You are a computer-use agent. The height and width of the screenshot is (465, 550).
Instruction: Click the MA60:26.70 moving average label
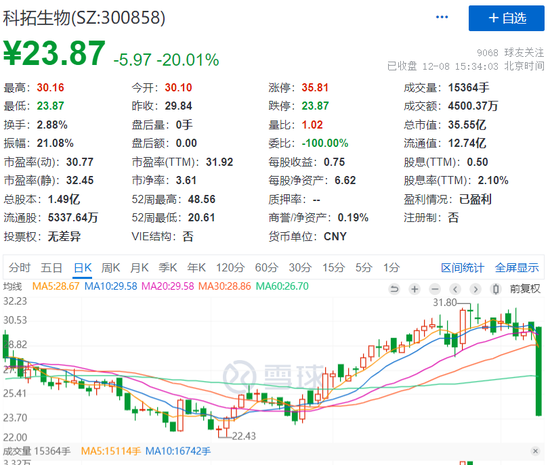(x=282, y=286)
